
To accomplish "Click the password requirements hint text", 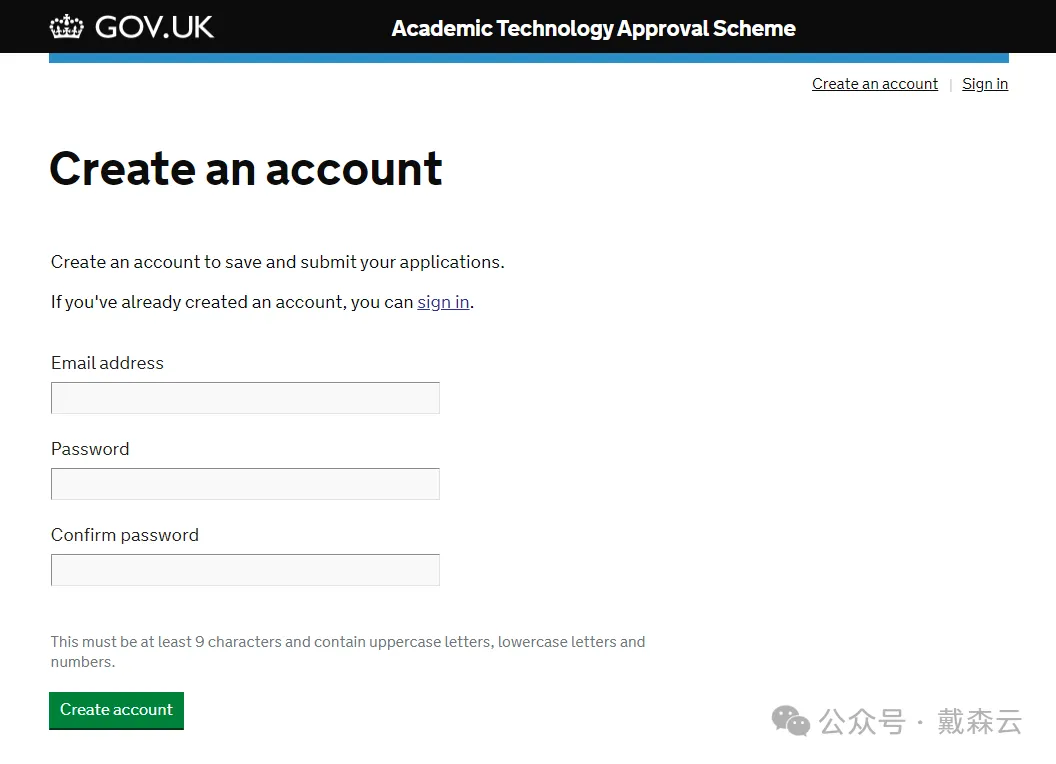I will coord(348,651).
